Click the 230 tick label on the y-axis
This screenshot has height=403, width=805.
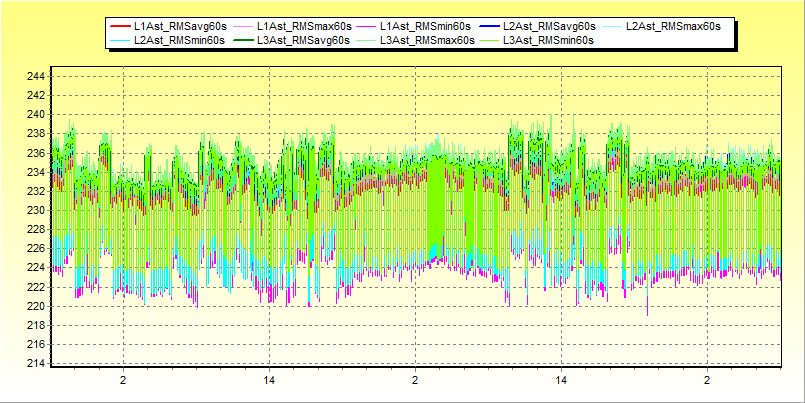(33, 210)
